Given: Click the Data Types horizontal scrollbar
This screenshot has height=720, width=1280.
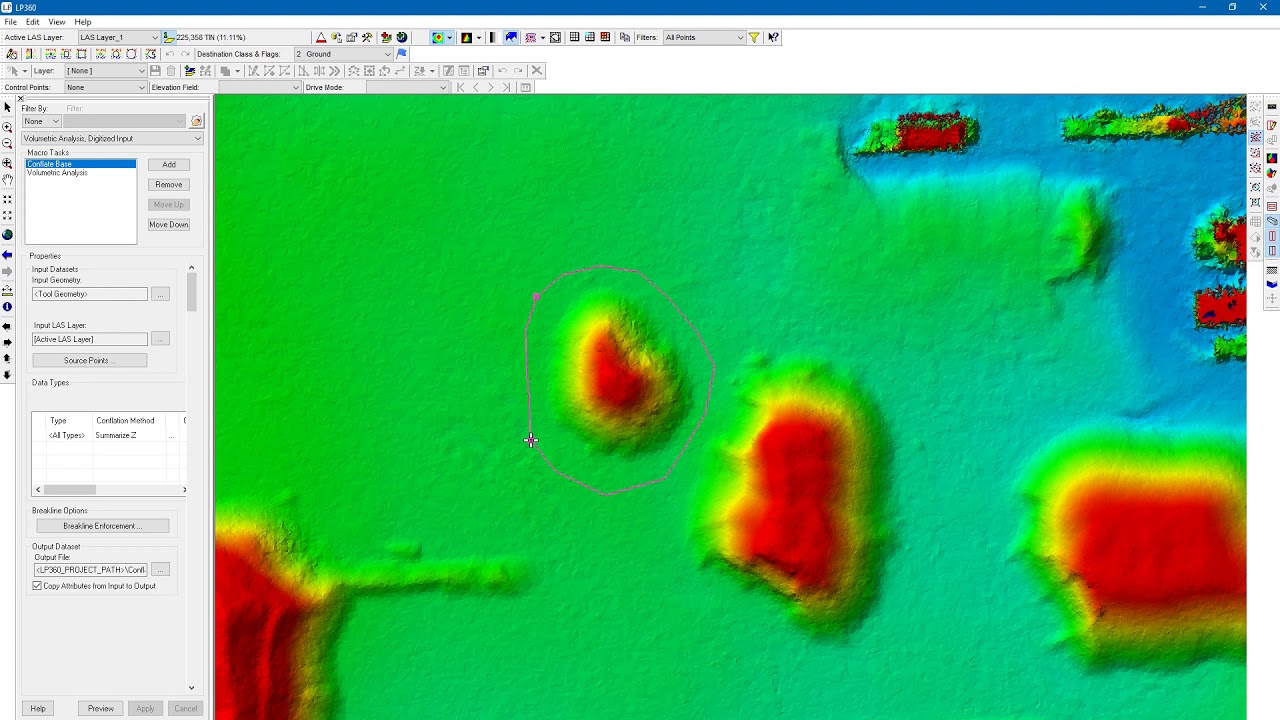Looking at the screenshot, I should pyautogui.click(x=110, y=490).
